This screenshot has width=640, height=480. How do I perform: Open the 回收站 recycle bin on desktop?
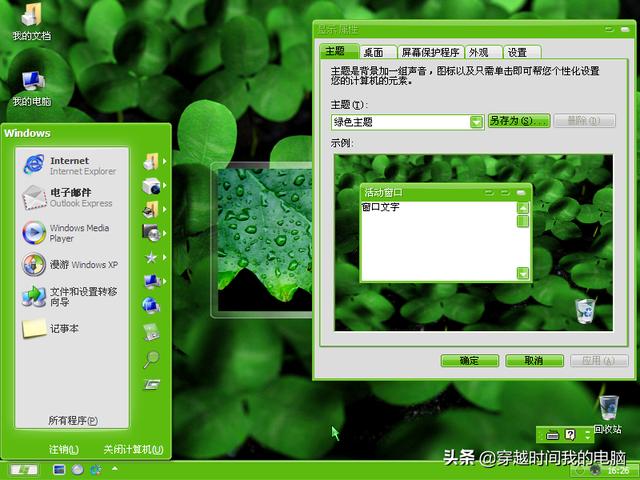point(608,413)
